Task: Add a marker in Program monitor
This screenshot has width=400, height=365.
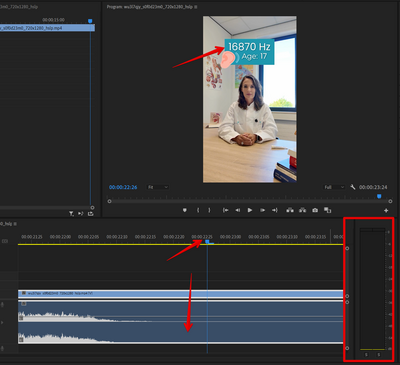Action: [185, 210]
